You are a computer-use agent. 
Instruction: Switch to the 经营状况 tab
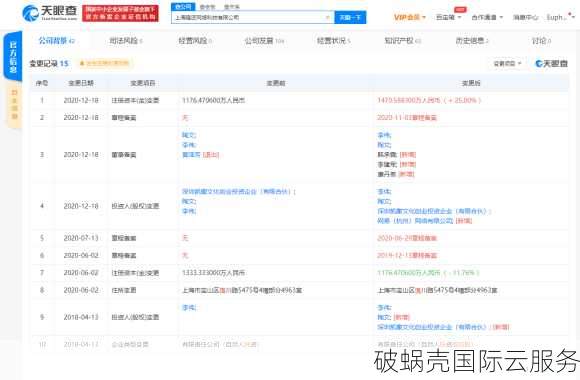[x=333, y=41]
